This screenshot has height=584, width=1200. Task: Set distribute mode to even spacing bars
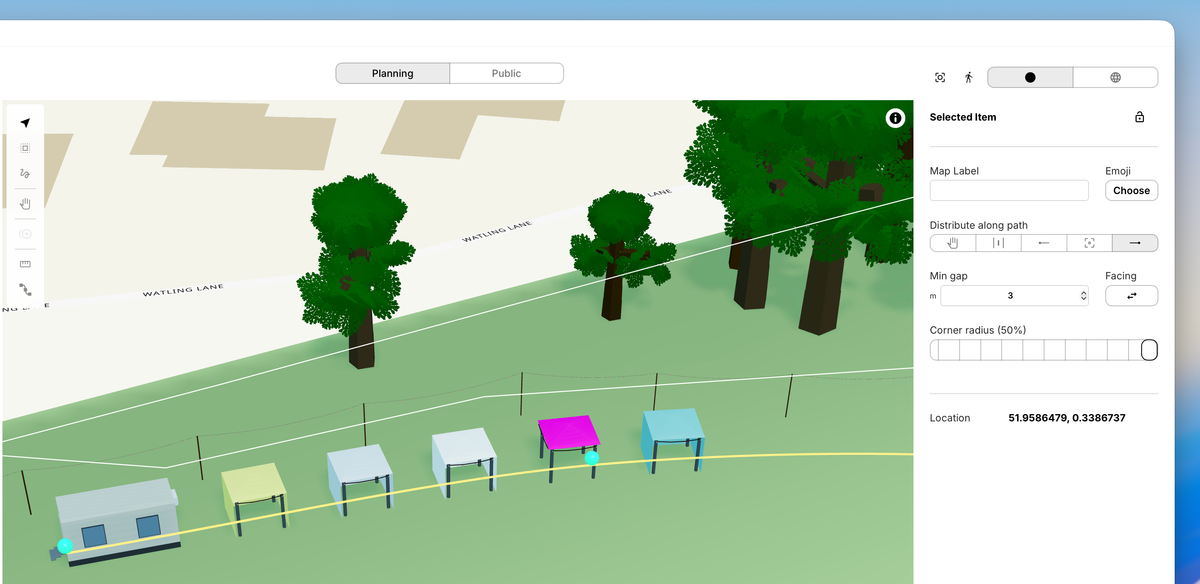pos(998,243)
